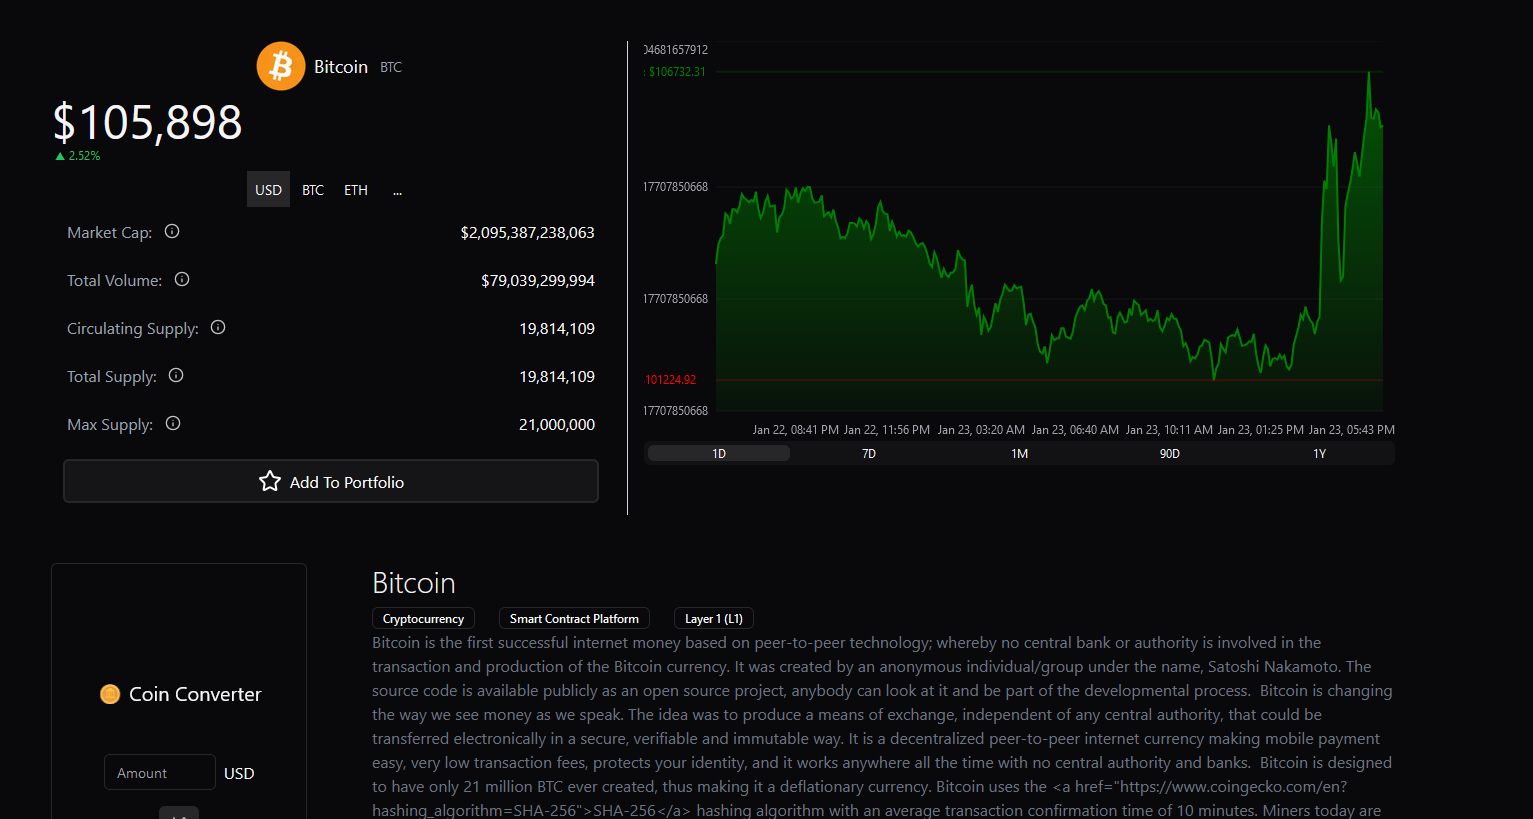Screen dimensions: 1533x819
Task: Click the Circulating Supply value in its row
Action: click(x=557, y=328)
